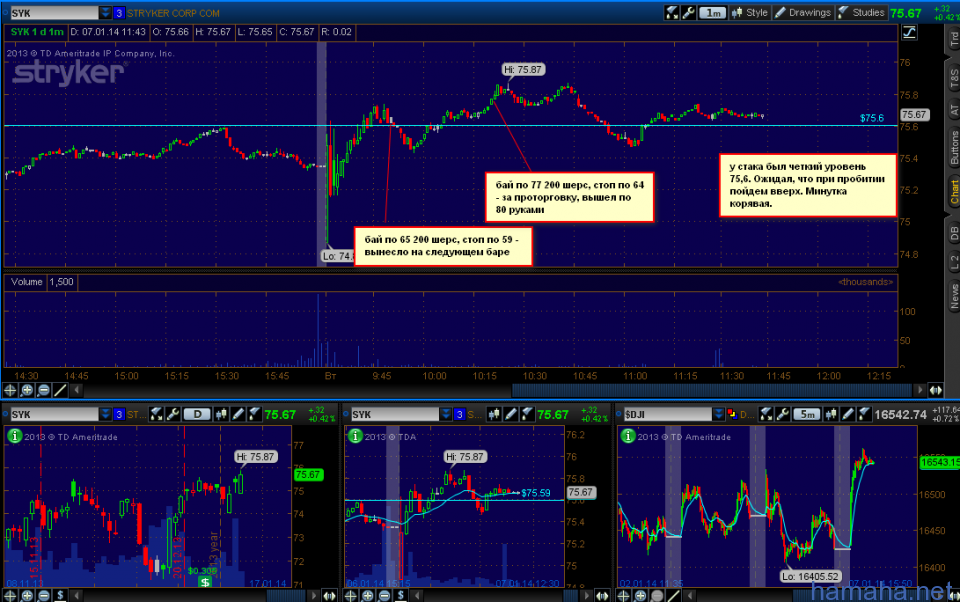Open the 1m timeframe selector
Image resolution: width=960 pixels, height=602 pixels.
pyautogui.click(x=712, y=13)
